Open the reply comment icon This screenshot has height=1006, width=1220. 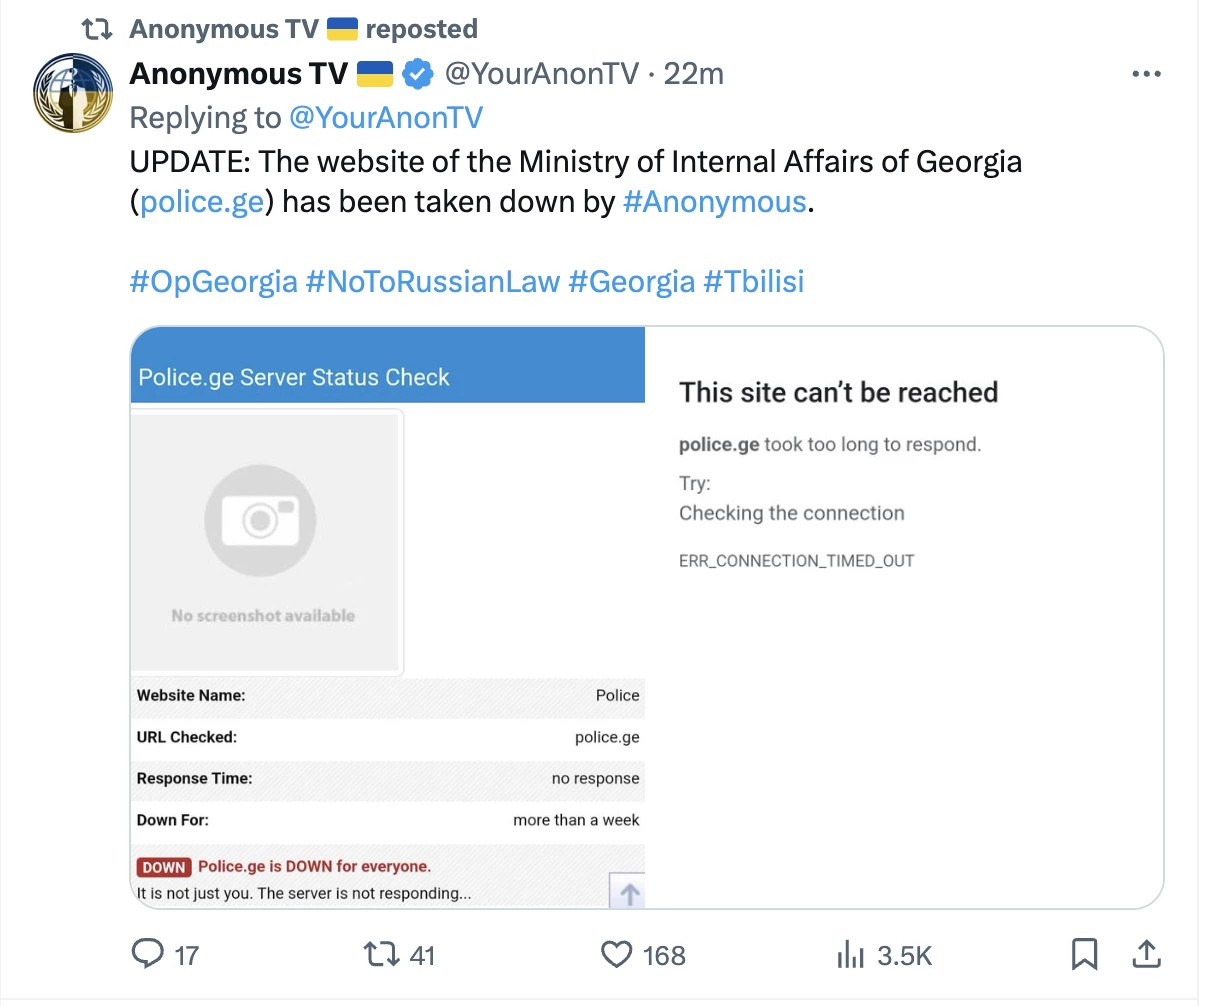pos(148,954)
